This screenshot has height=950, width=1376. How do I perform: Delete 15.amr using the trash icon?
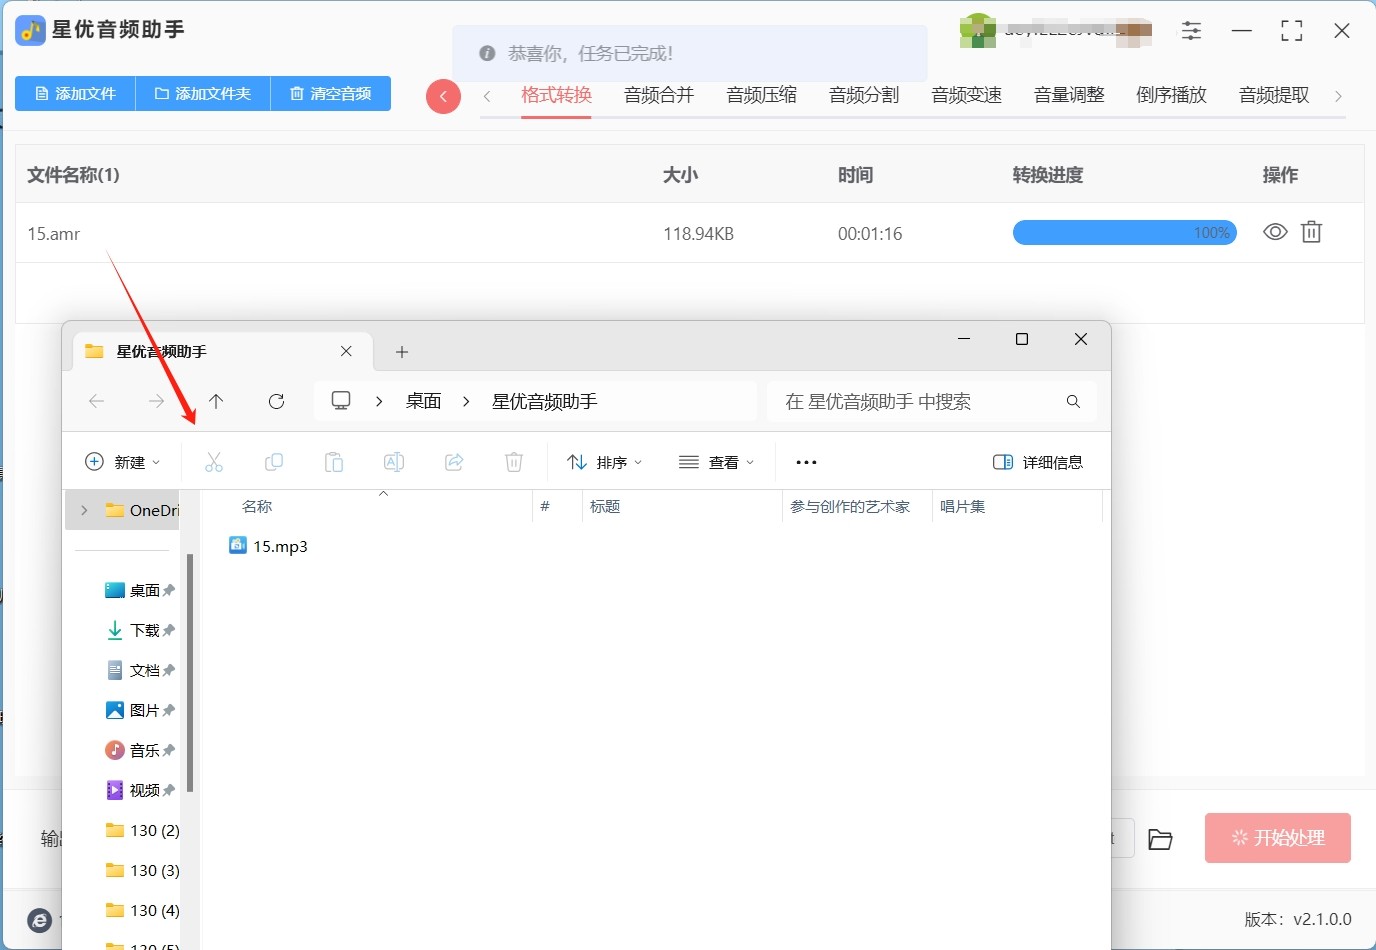[1311, 233]
